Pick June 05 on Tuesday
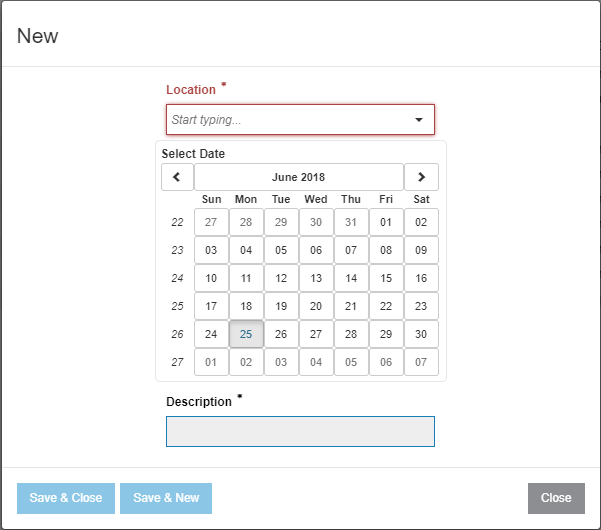This screenshot has width=601, height=530. 281,250
